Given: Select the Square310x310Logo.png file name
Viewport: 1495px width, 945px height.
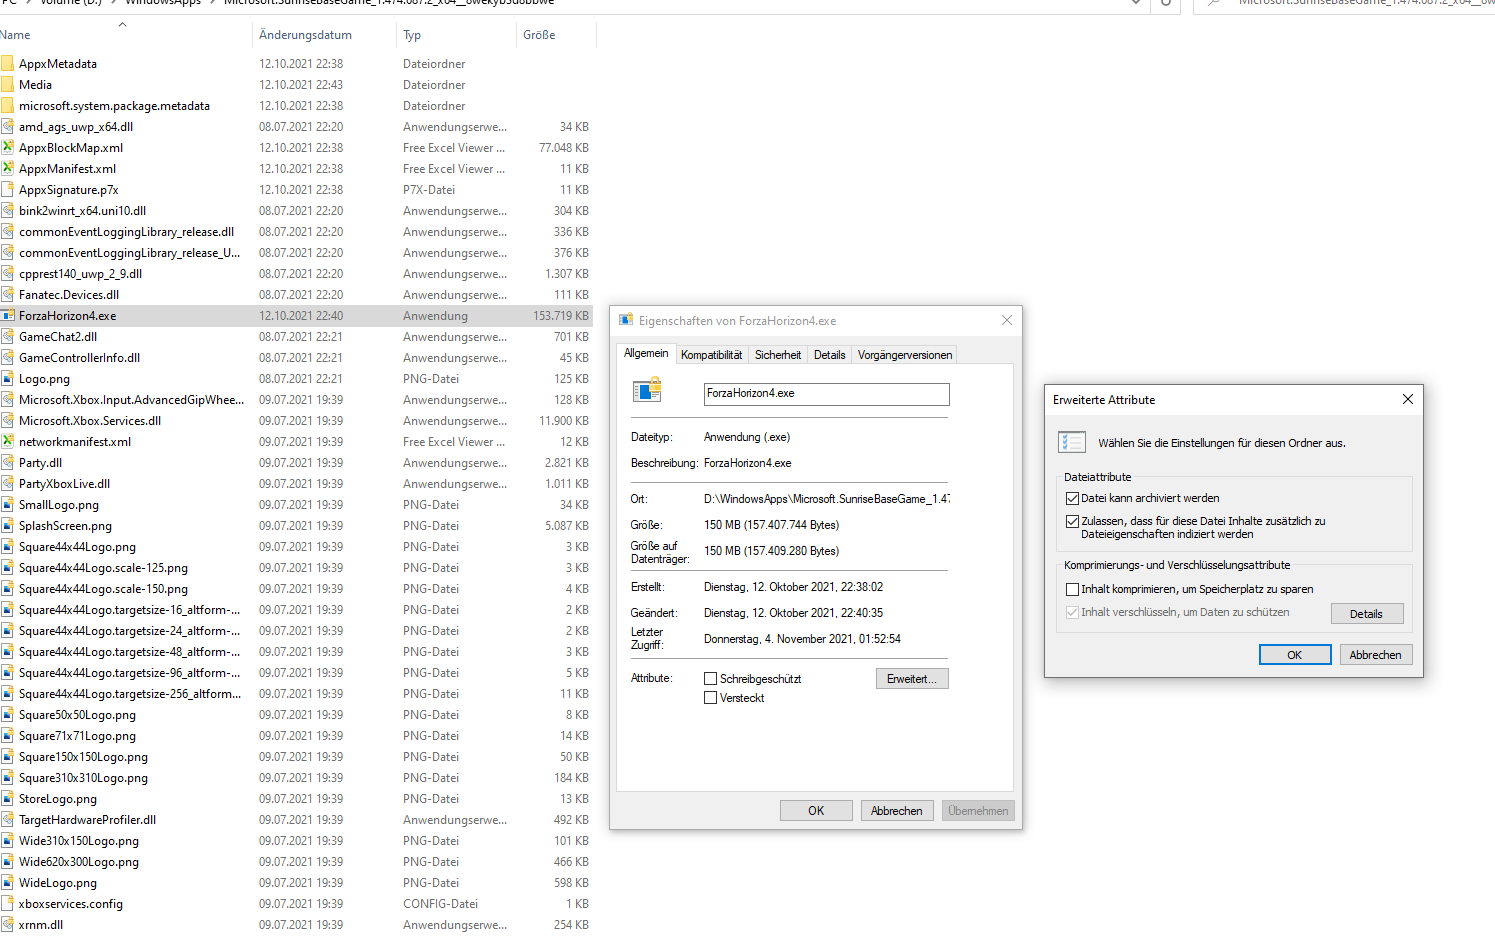Looking at the screenshot, I should [83, 778].
